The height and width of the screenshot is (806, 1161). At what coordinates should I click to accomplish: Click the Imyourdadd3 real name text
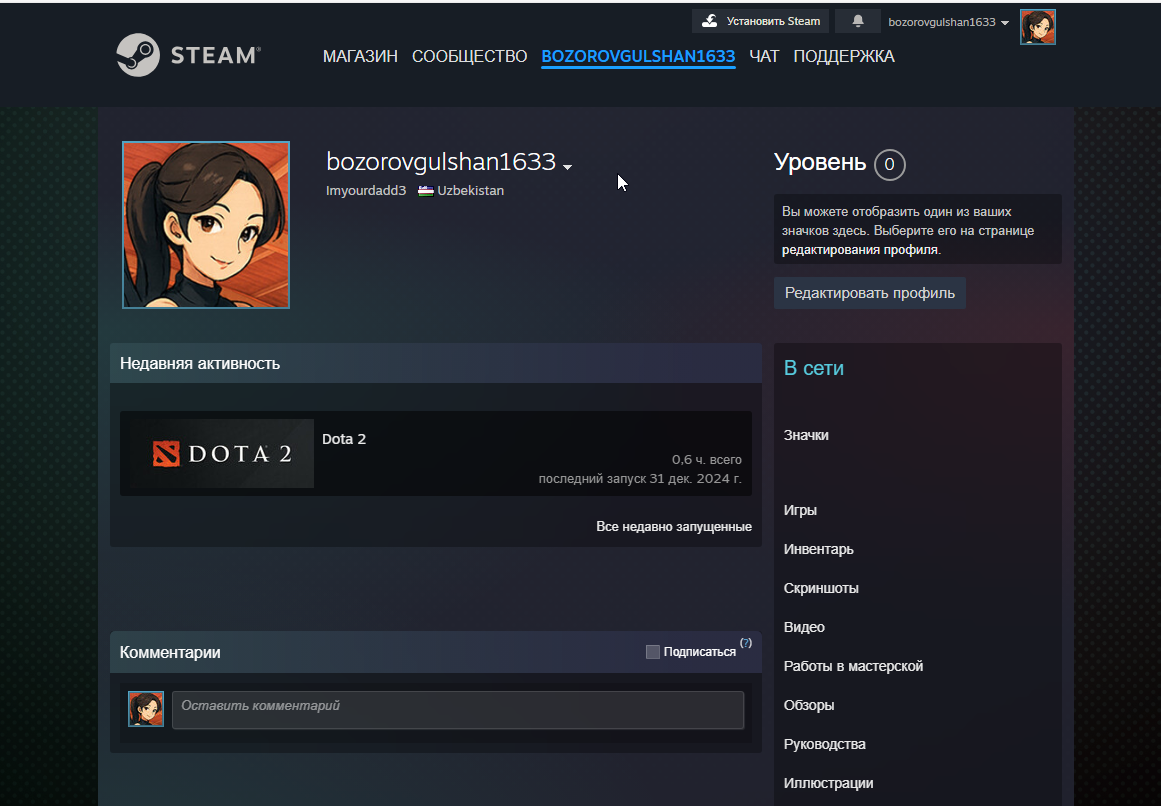pos(366,191)
